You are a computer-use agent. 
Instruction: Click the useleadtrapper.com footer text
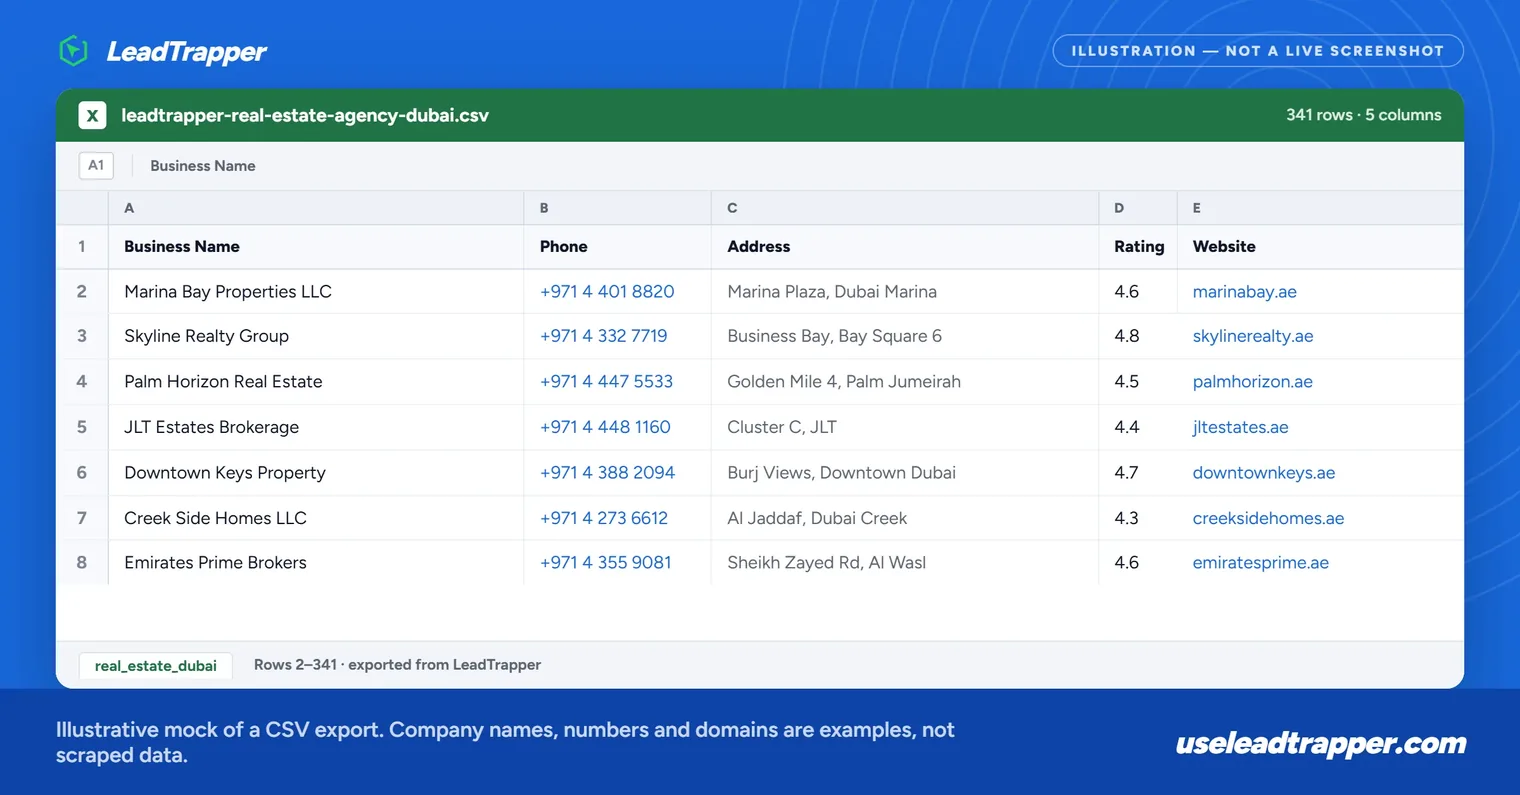coord(1320,744)
